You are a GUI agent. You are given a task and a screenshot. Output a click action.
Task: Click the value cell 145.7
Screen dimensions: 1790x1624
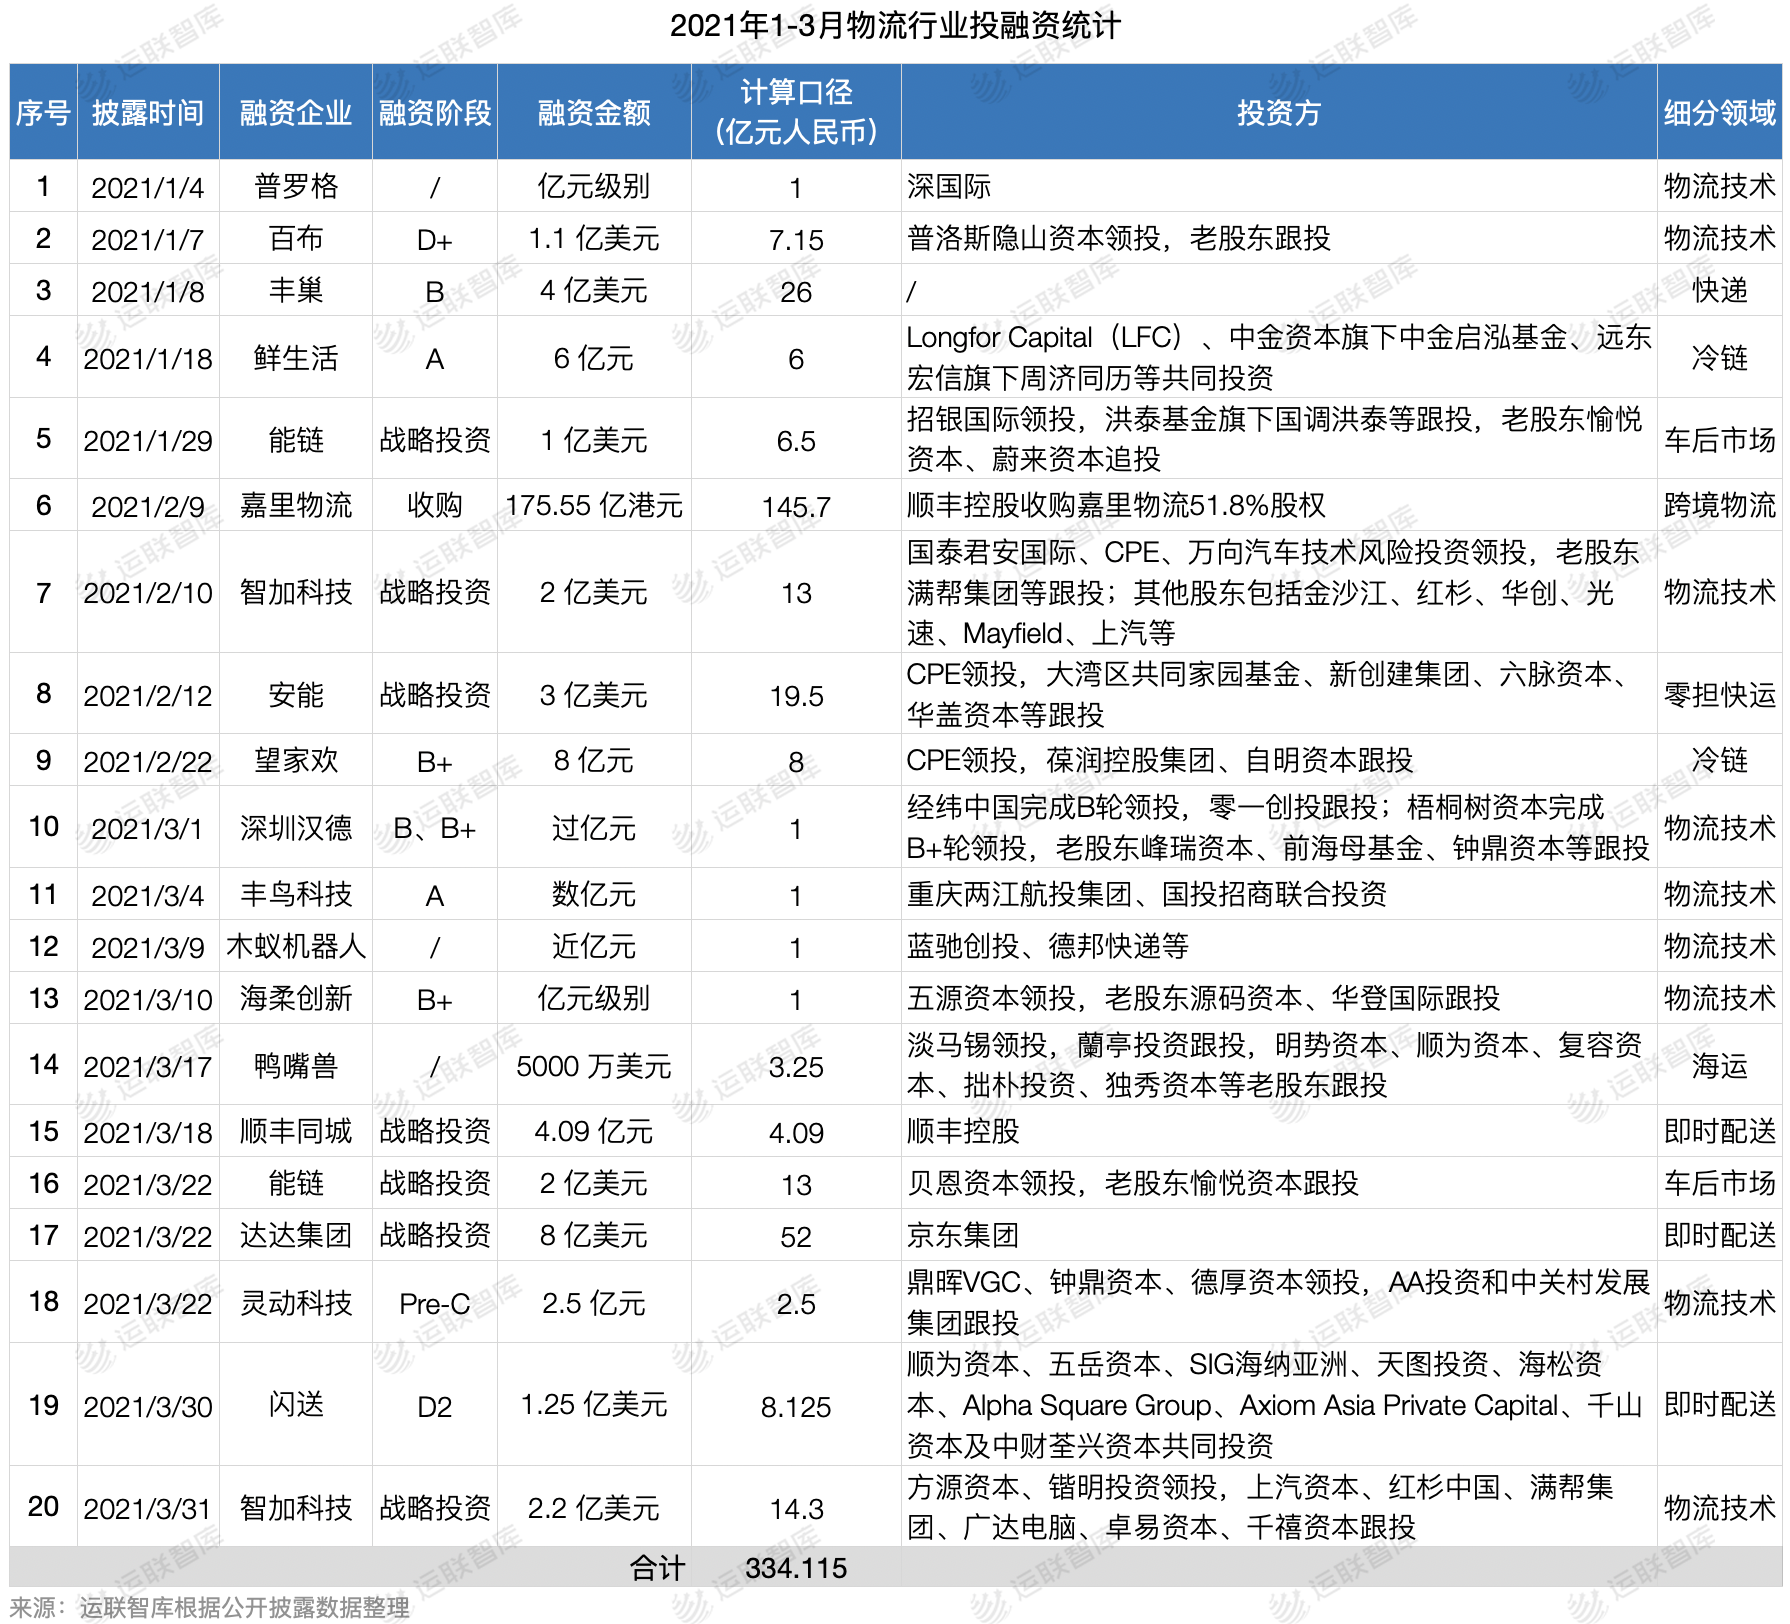pyautogui.click(x=796, y=507)
